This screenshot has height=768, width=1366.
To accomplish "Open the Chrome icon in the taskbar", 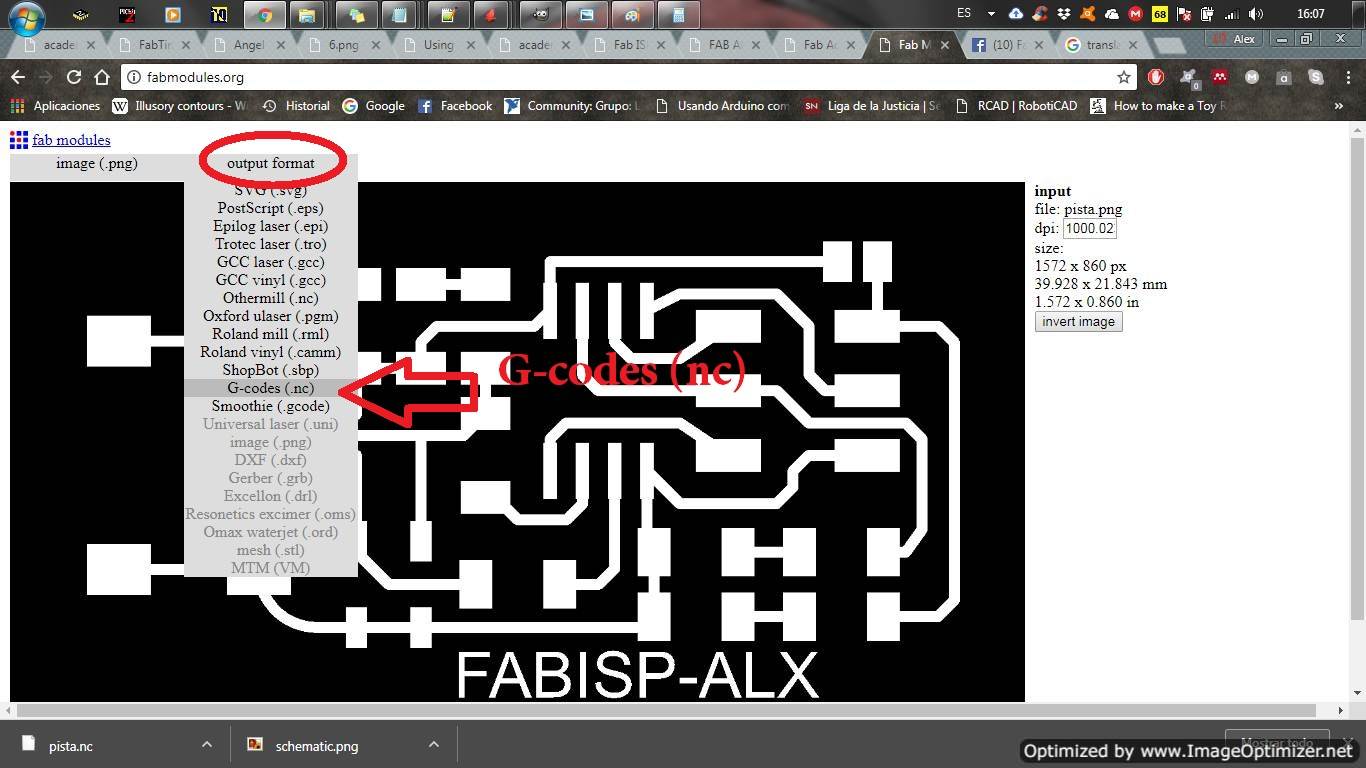I will tap(264, 15).
